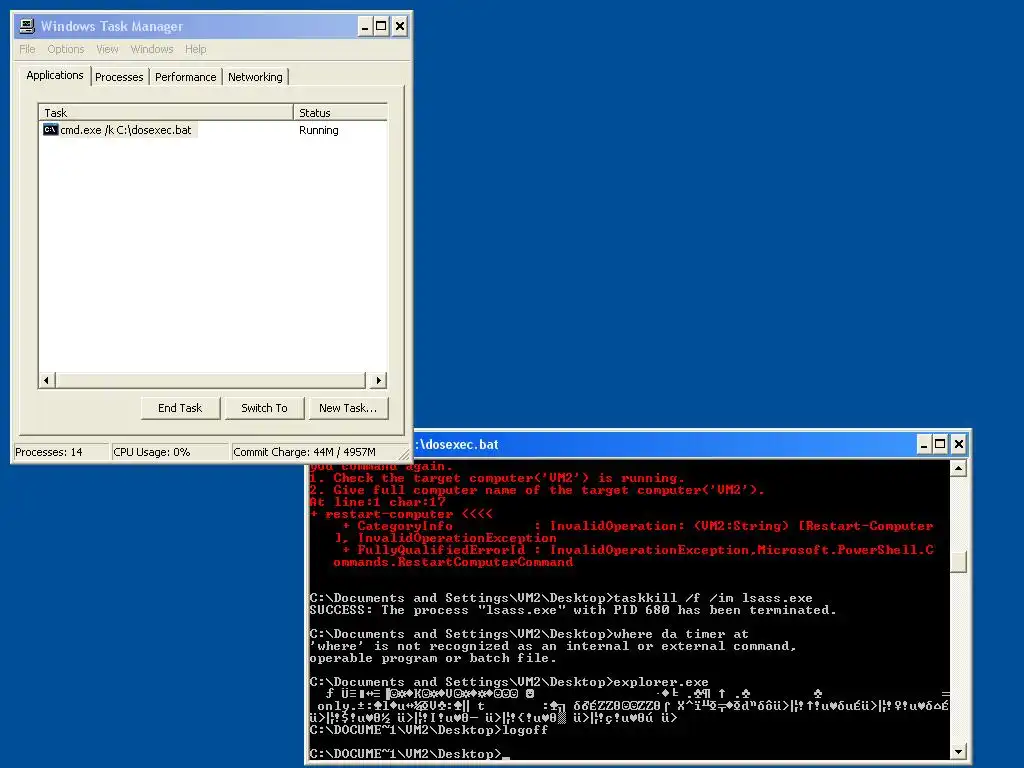Click the taskkill /f /im lsass.exe command line
The height and width of the screenshot is (768, 1024).
coord(561,598)
